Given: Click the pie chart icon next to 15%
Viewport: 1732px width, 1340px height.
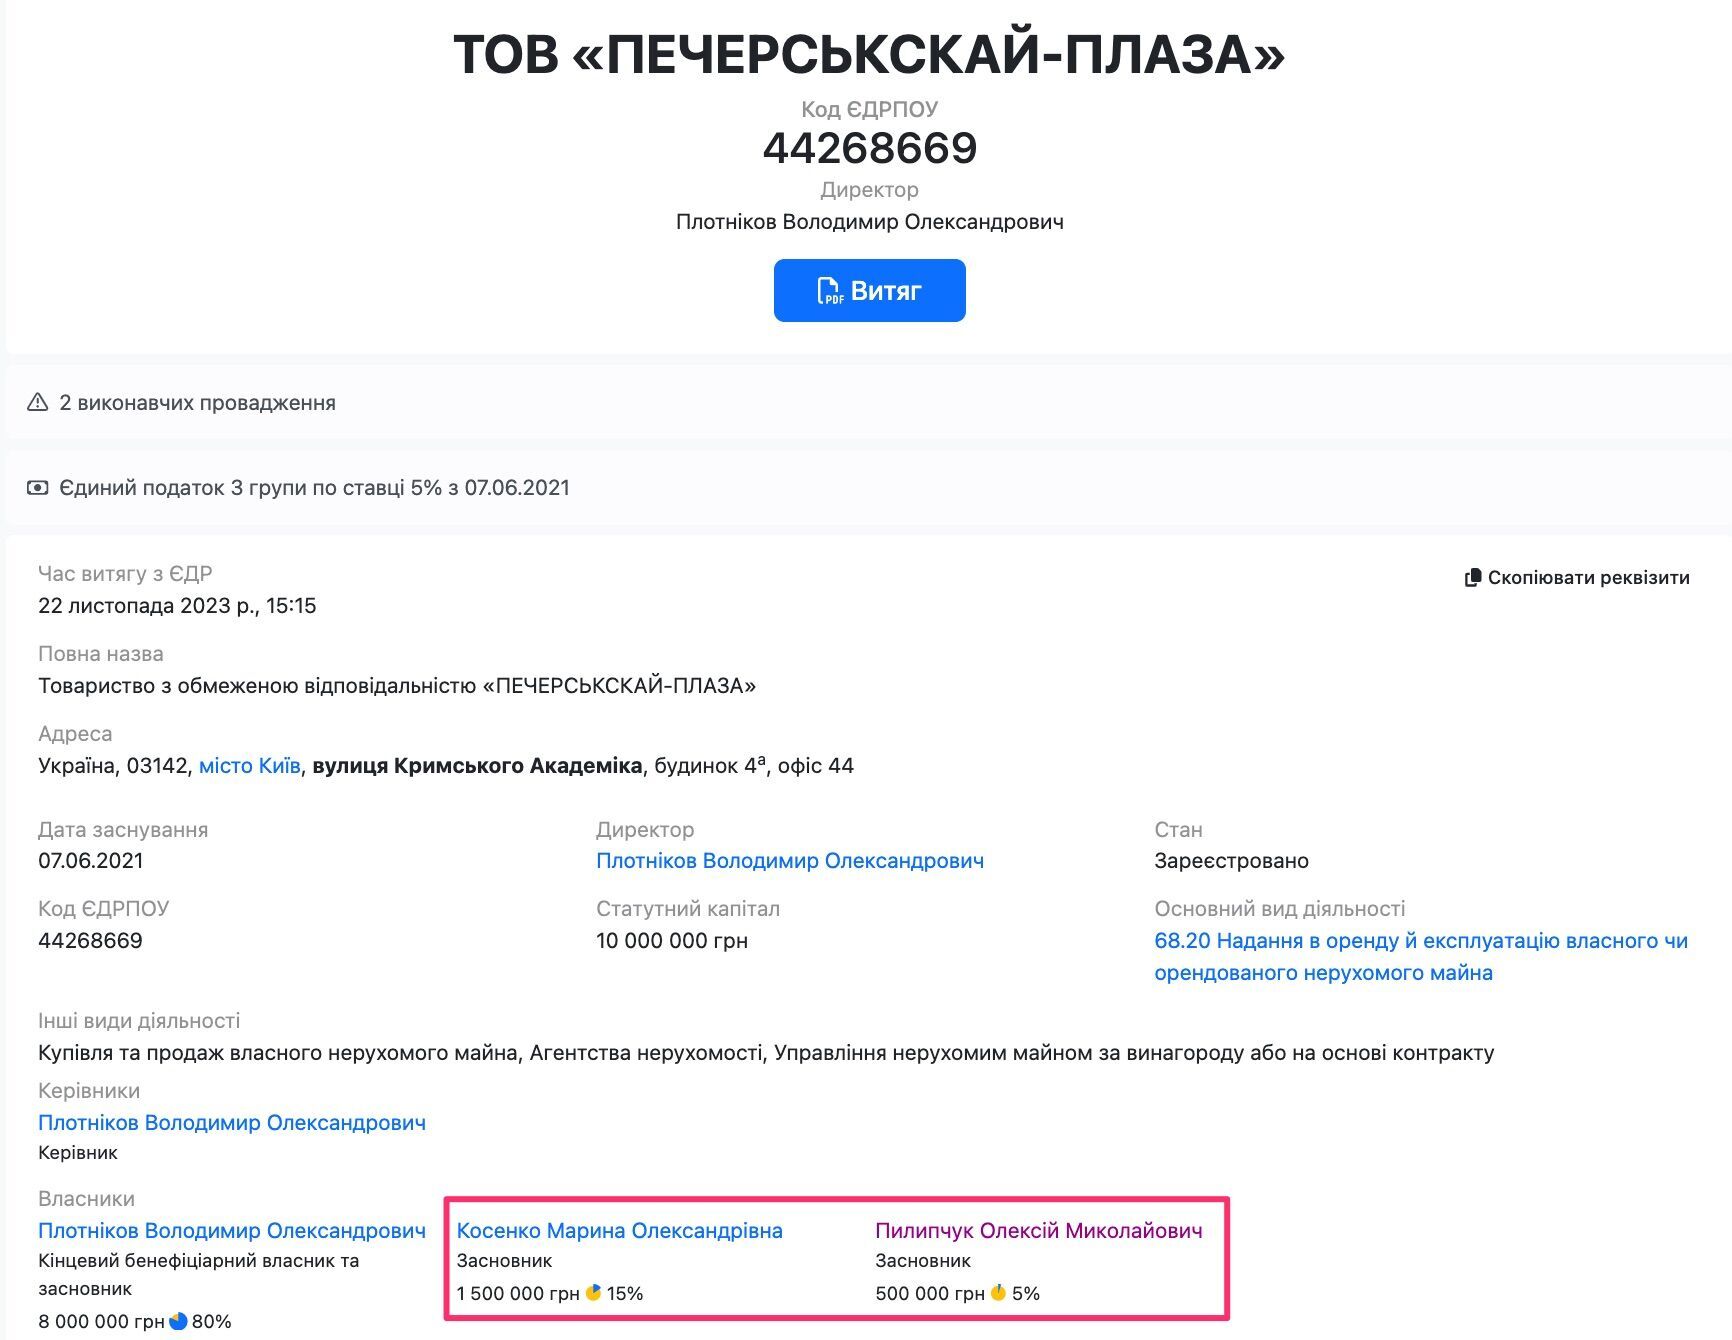Looking at the screenshot, I should pyautogui.click(x=594, y=1292).
